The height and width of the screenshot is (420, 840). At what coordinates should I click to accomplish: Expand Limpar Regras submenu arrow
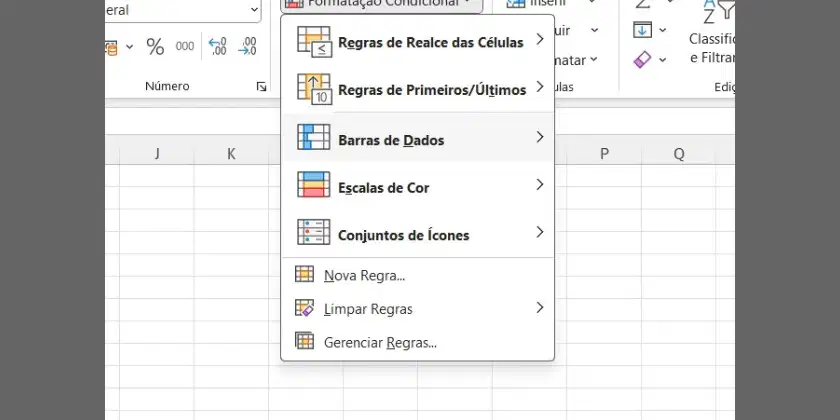(539, 308)
